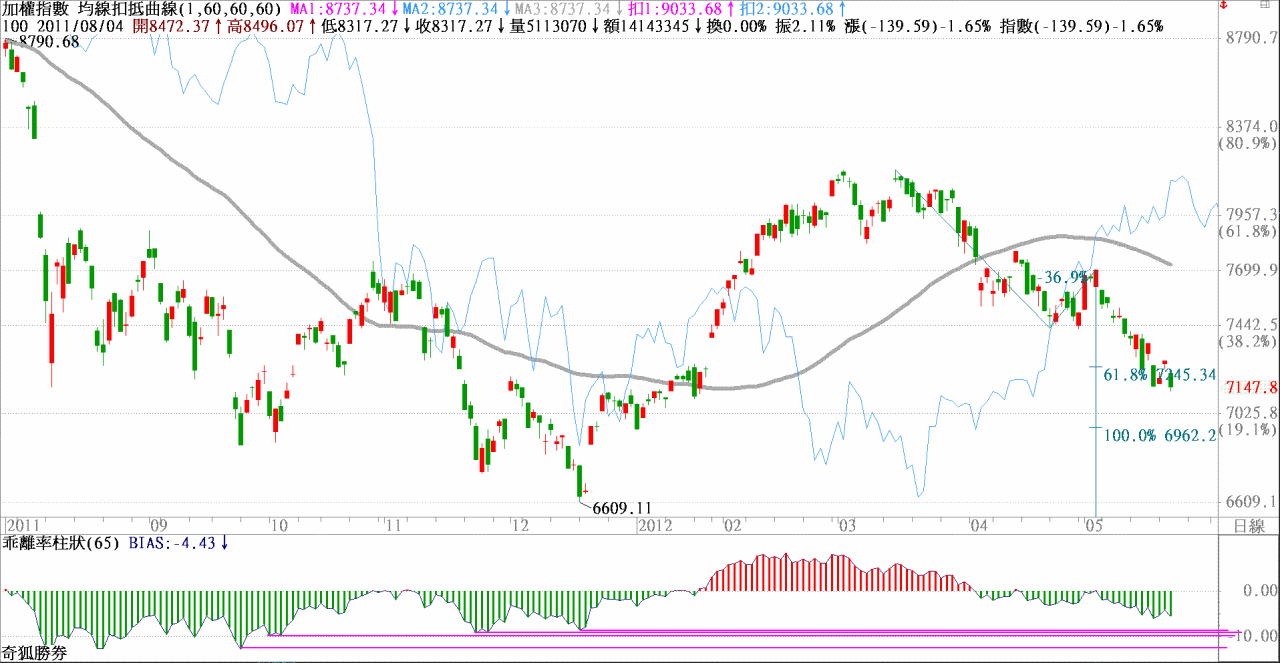Click the -36.9% trend line label
Viewport: 1280px width, 663px height.
coord(1059,277)
